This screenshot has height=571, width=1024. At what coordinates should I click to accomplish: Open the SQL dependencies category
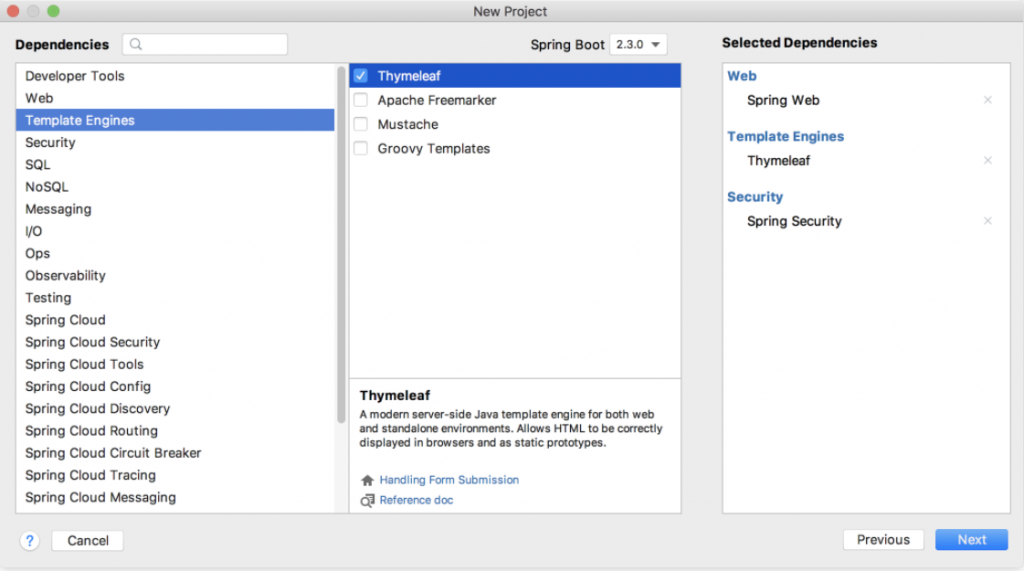pyautogui.click(x=38, y=165)
